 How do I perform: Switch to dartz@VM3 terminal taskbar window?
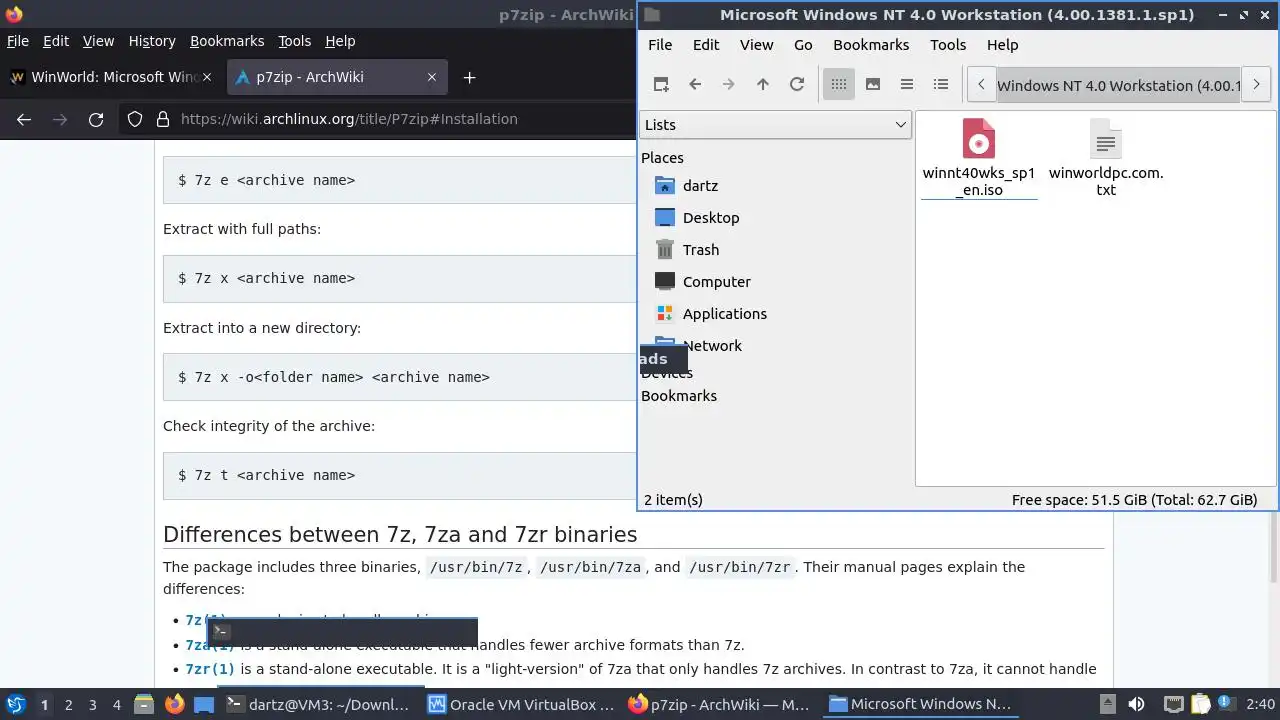[320, 704]
